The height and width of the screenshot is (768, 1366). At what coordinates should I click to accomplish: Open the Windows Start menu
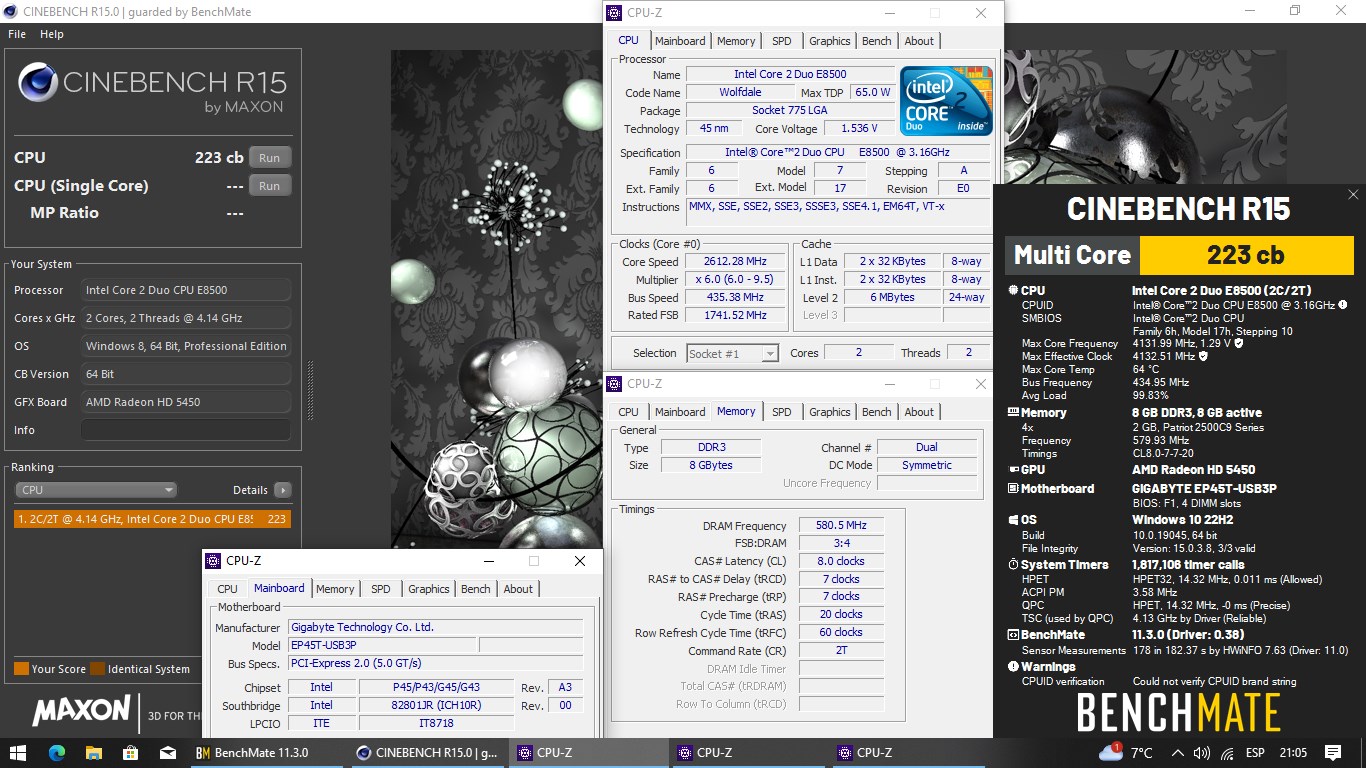(18, 752)
